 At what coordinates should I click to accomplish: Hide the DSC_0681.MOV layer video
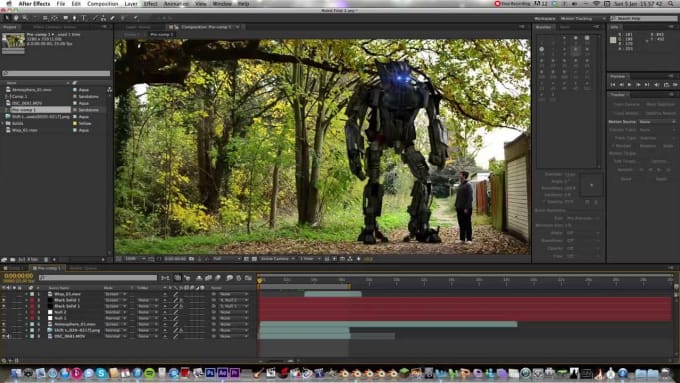pos(4,336)
